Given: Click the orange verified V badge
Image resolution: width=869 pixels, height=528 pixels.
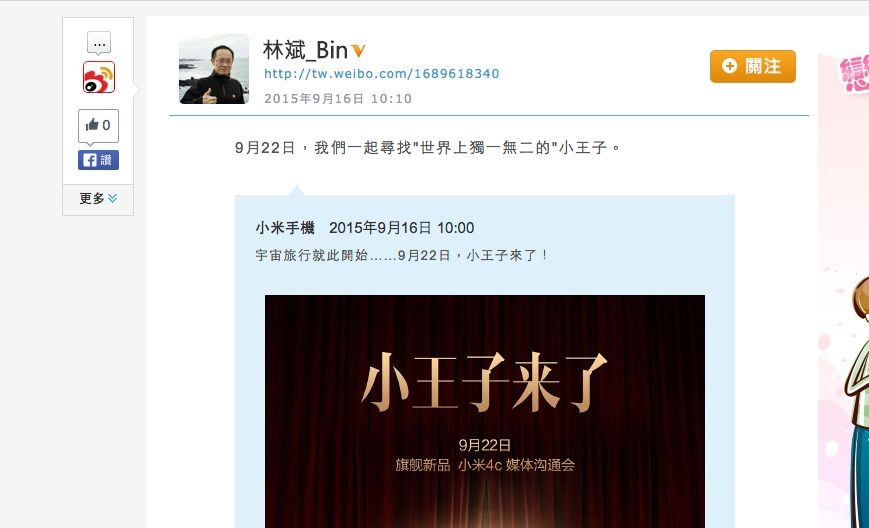Looking at the screenshot, I should [x=359, y=51].
